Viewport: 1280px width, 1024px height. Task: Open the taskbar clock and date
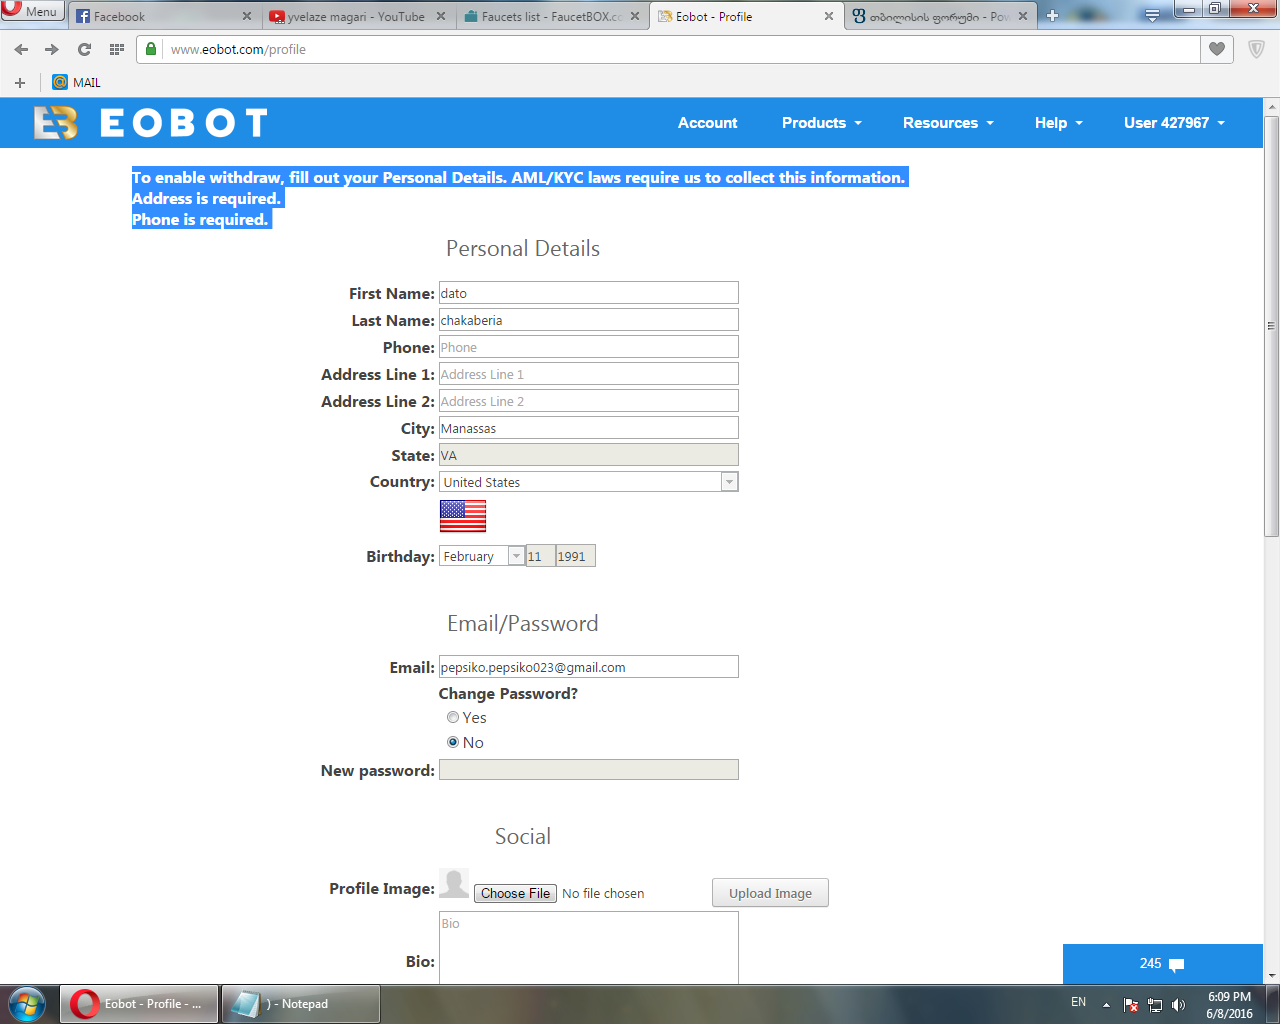[x=1229, y=1005]
